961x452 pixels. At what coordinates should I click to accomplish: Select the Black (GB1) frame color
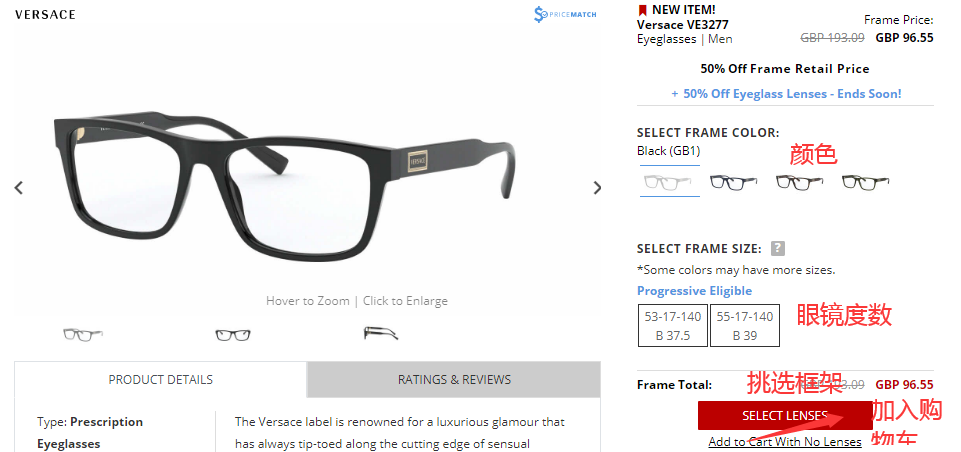[x=669, y=182]
